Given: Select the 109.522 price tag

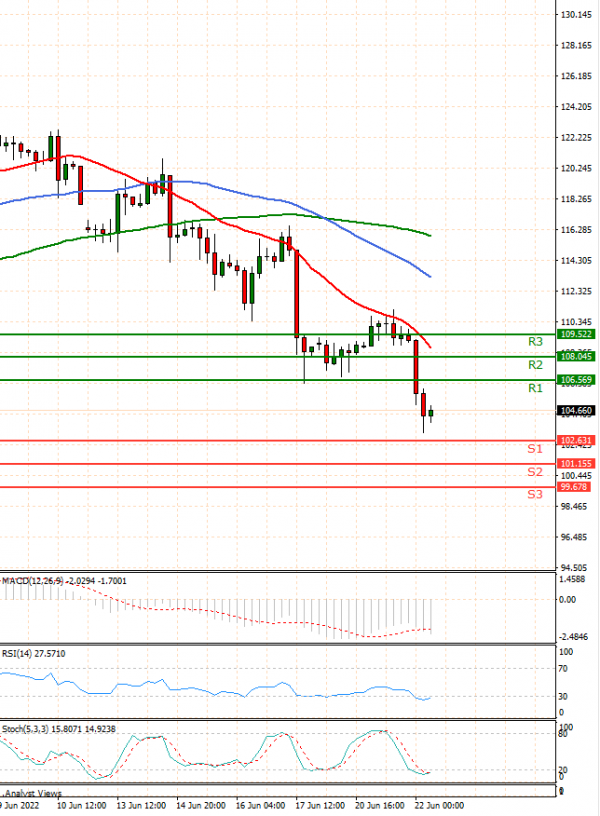Looking at the screenshot, I should pyautogui.click(x=576, y=334).
